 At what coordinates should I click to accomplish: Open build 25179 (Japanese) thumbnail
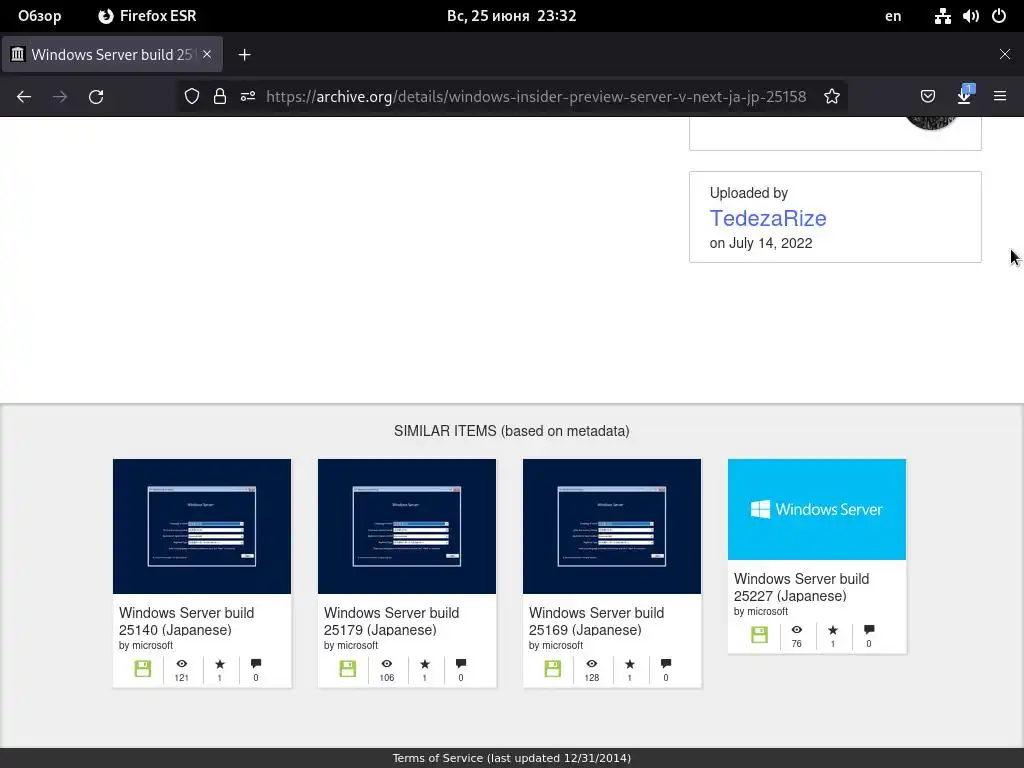pos(407,526)
